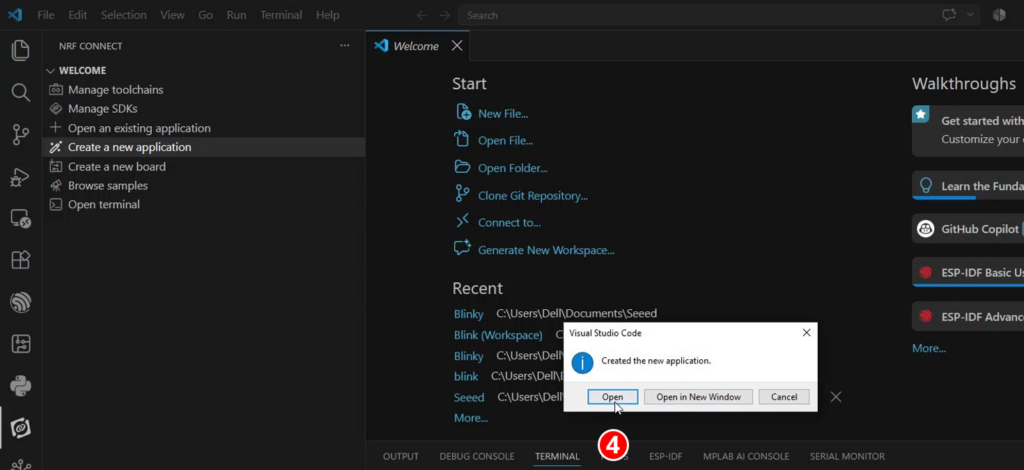
Task: Open the Remote Explorer activity bar icon
Action: (21, 219)
